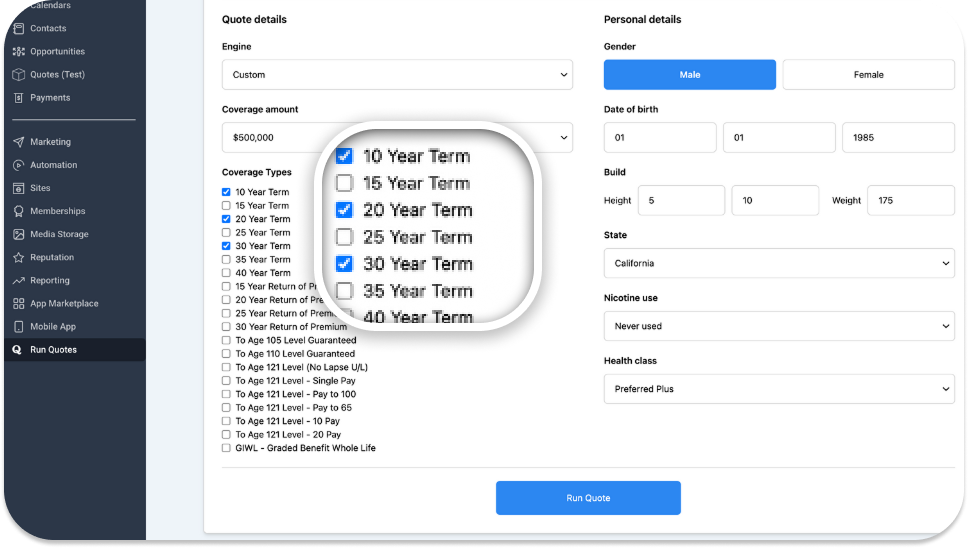Open the Contacts menu item
The width and height of the screenshot is (968, 548).
74,28
